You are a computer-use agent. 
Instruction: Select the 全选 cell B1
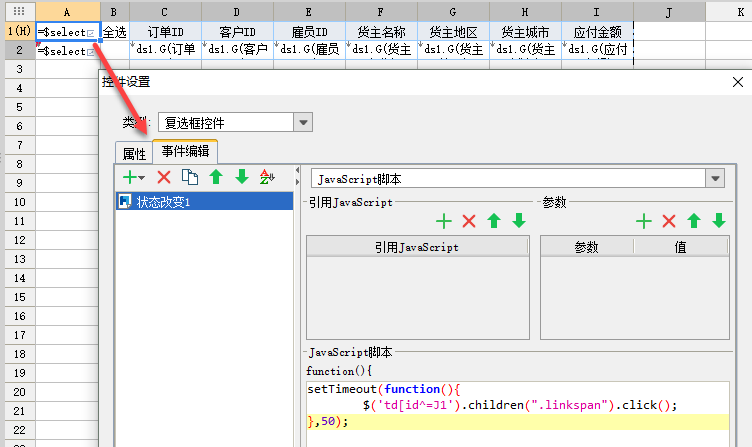coord(115,32)
